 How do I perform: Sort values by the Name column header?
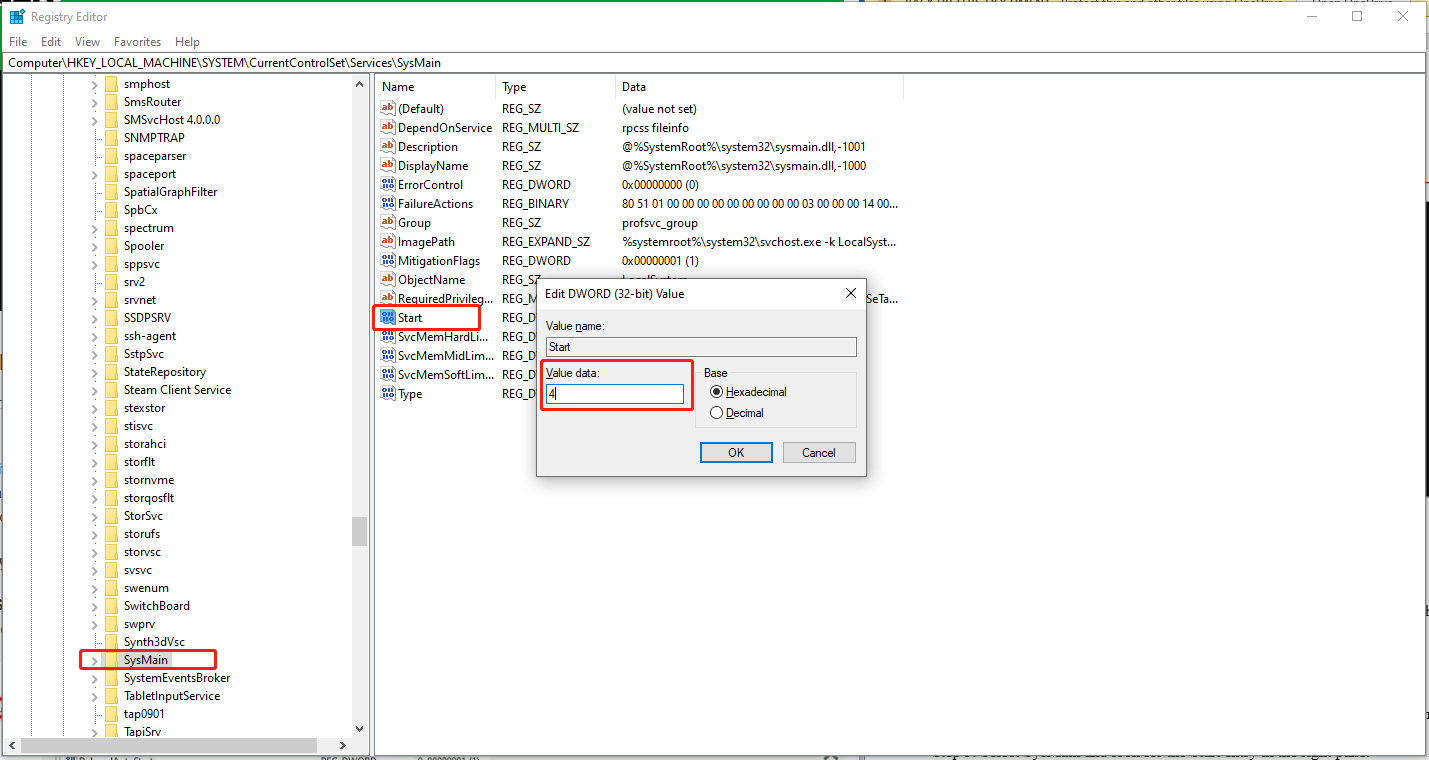point(436,87)
